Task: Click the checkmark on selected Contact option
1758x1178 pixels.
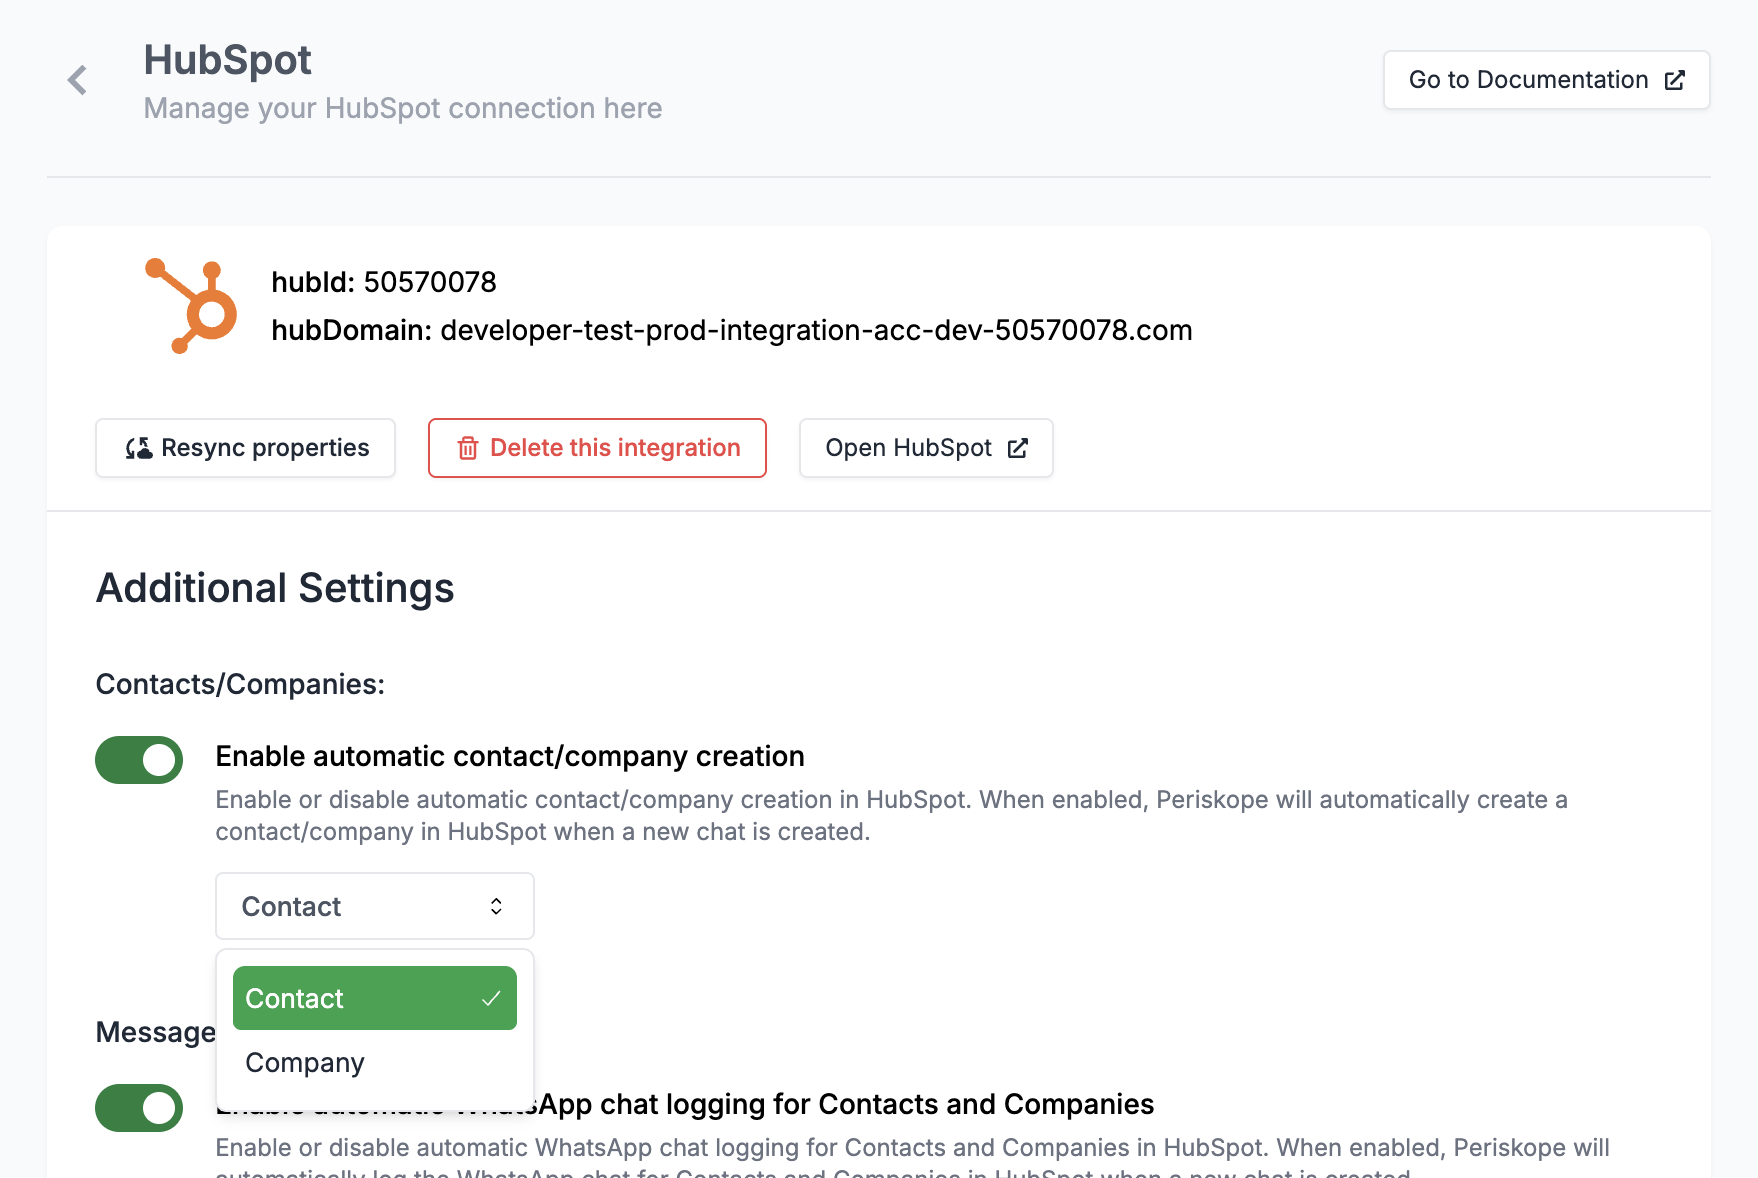Action: [491, 998]
